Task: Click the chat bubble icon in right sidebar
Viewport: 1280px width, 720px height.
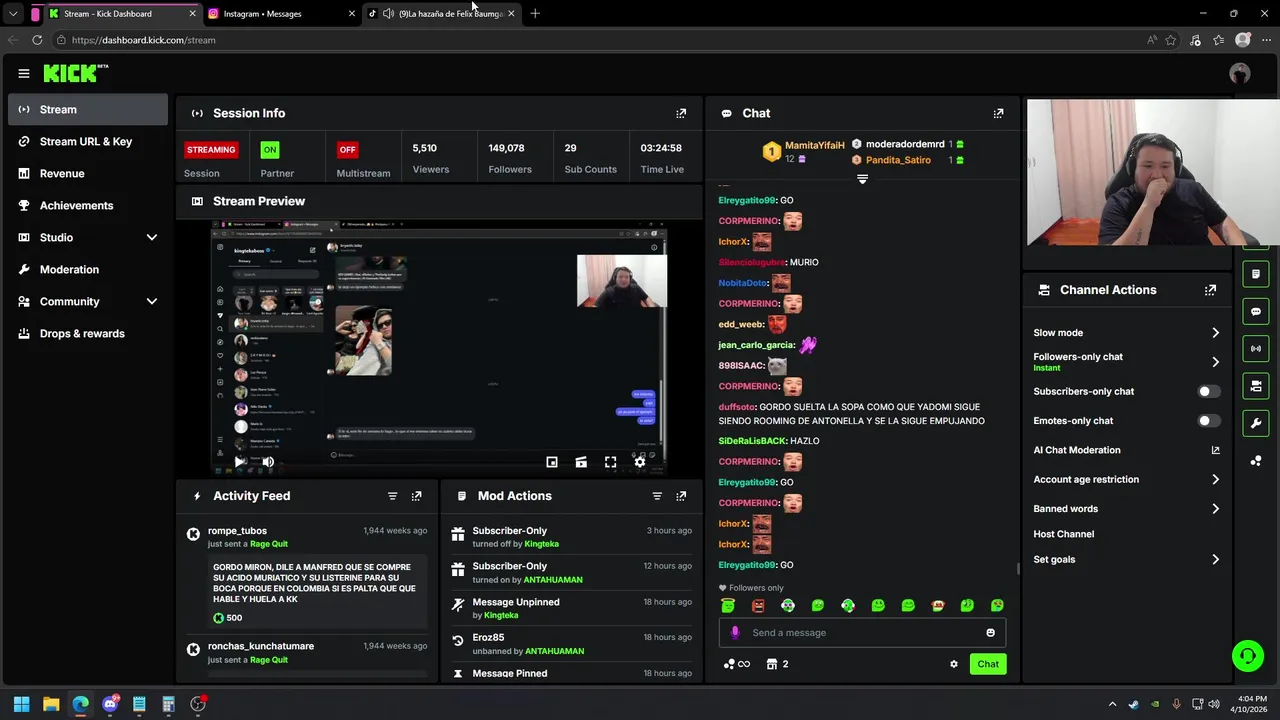Action: (x=1256, y=311)
